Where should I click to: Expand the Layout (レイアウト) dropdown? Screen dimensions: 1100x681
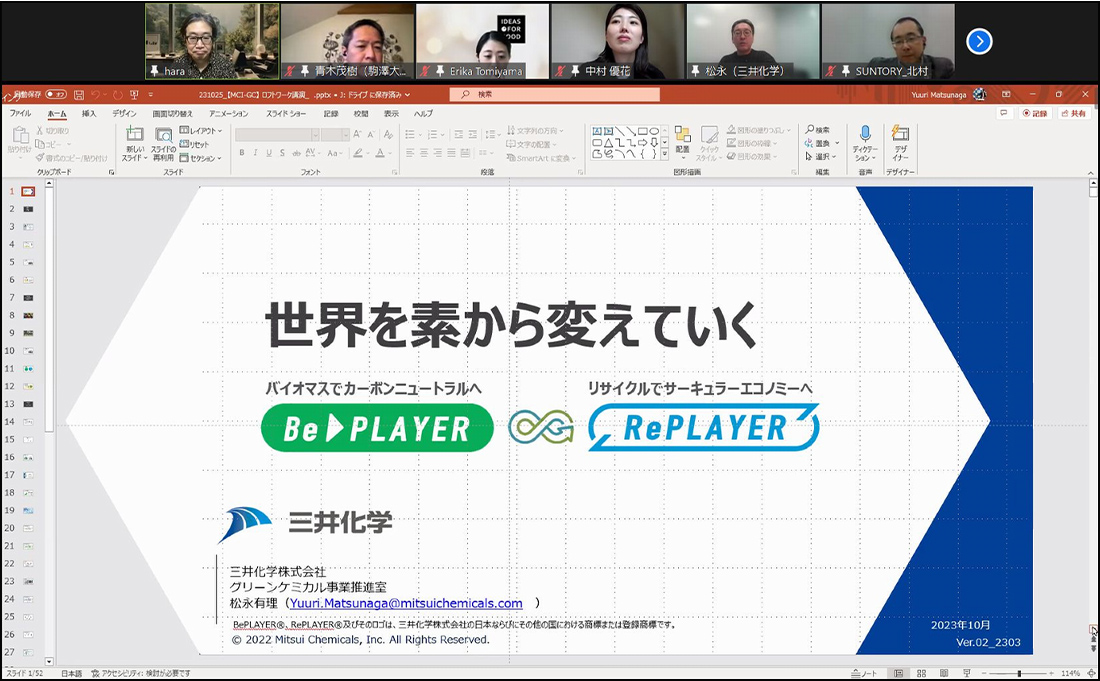(x=202, y=131)
